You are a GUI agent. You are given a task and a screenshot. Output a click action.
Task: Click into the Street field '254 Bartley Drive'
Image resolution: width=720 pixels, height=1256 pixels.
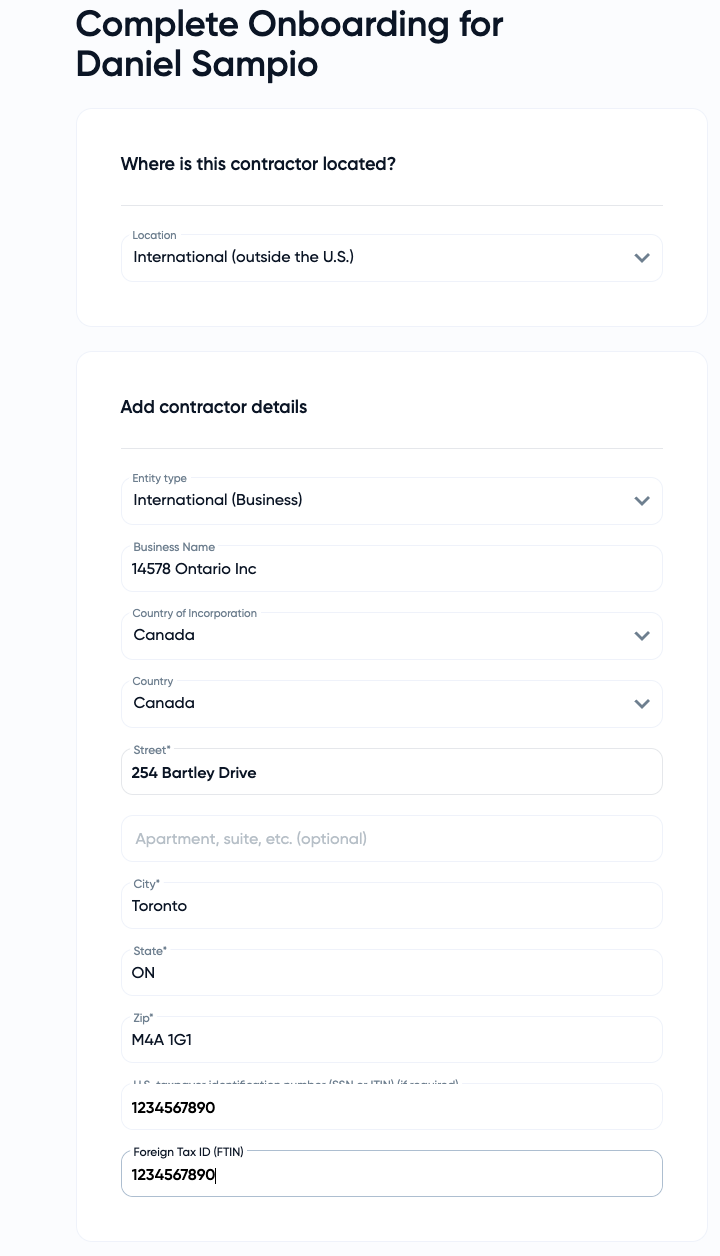click(x=390, y=773)
